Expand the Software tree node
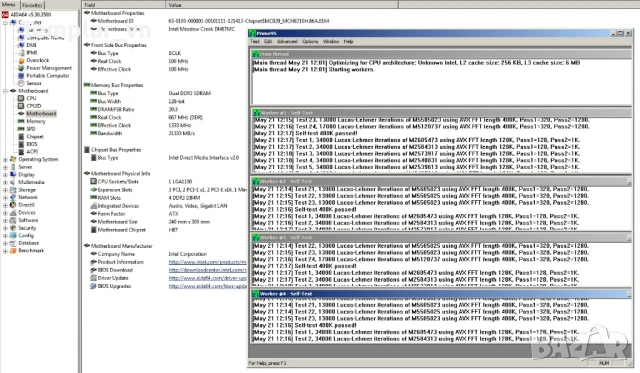640x373 pixels. coord(5,220)
